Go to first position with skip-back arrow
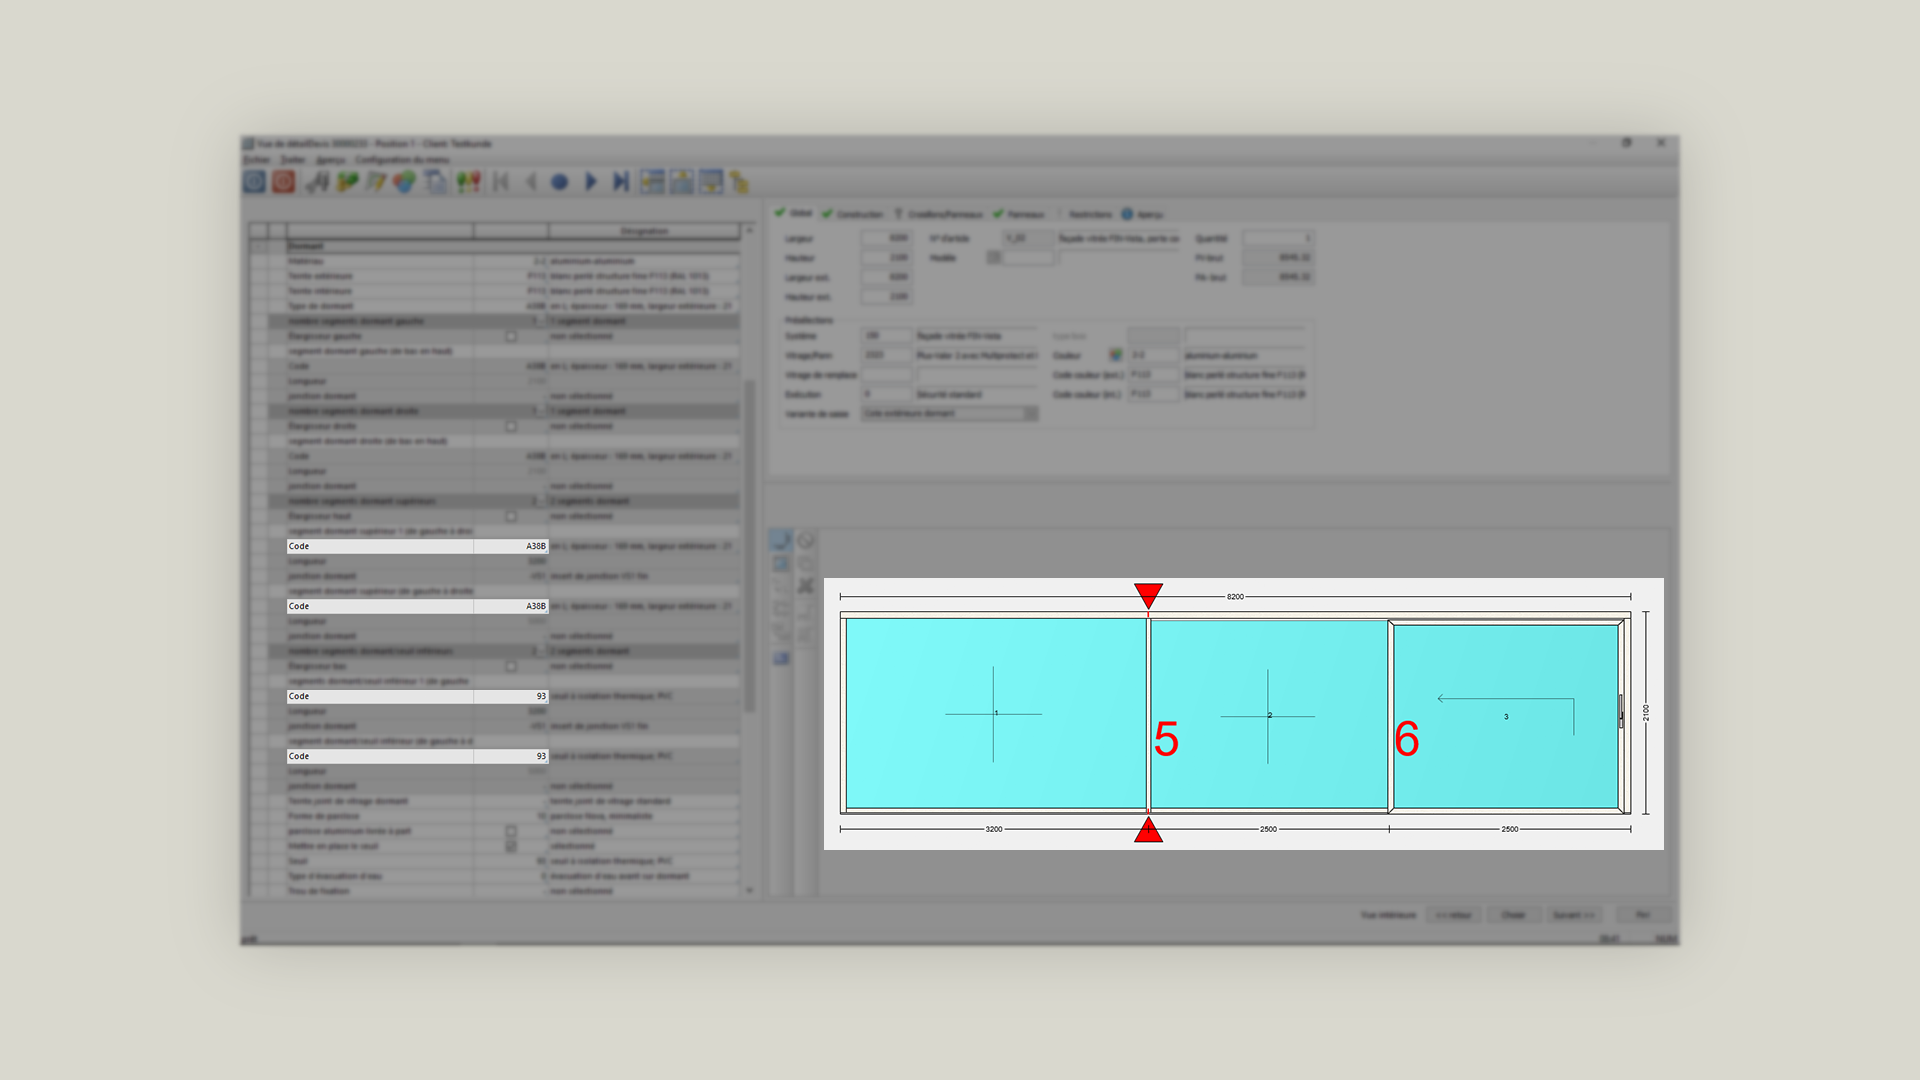The image size is (1920, 1080). tap(501, 181)
